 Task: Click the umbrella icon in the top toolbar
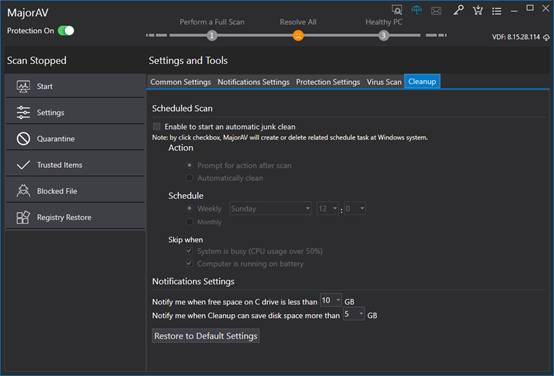[x=417, y=10]
